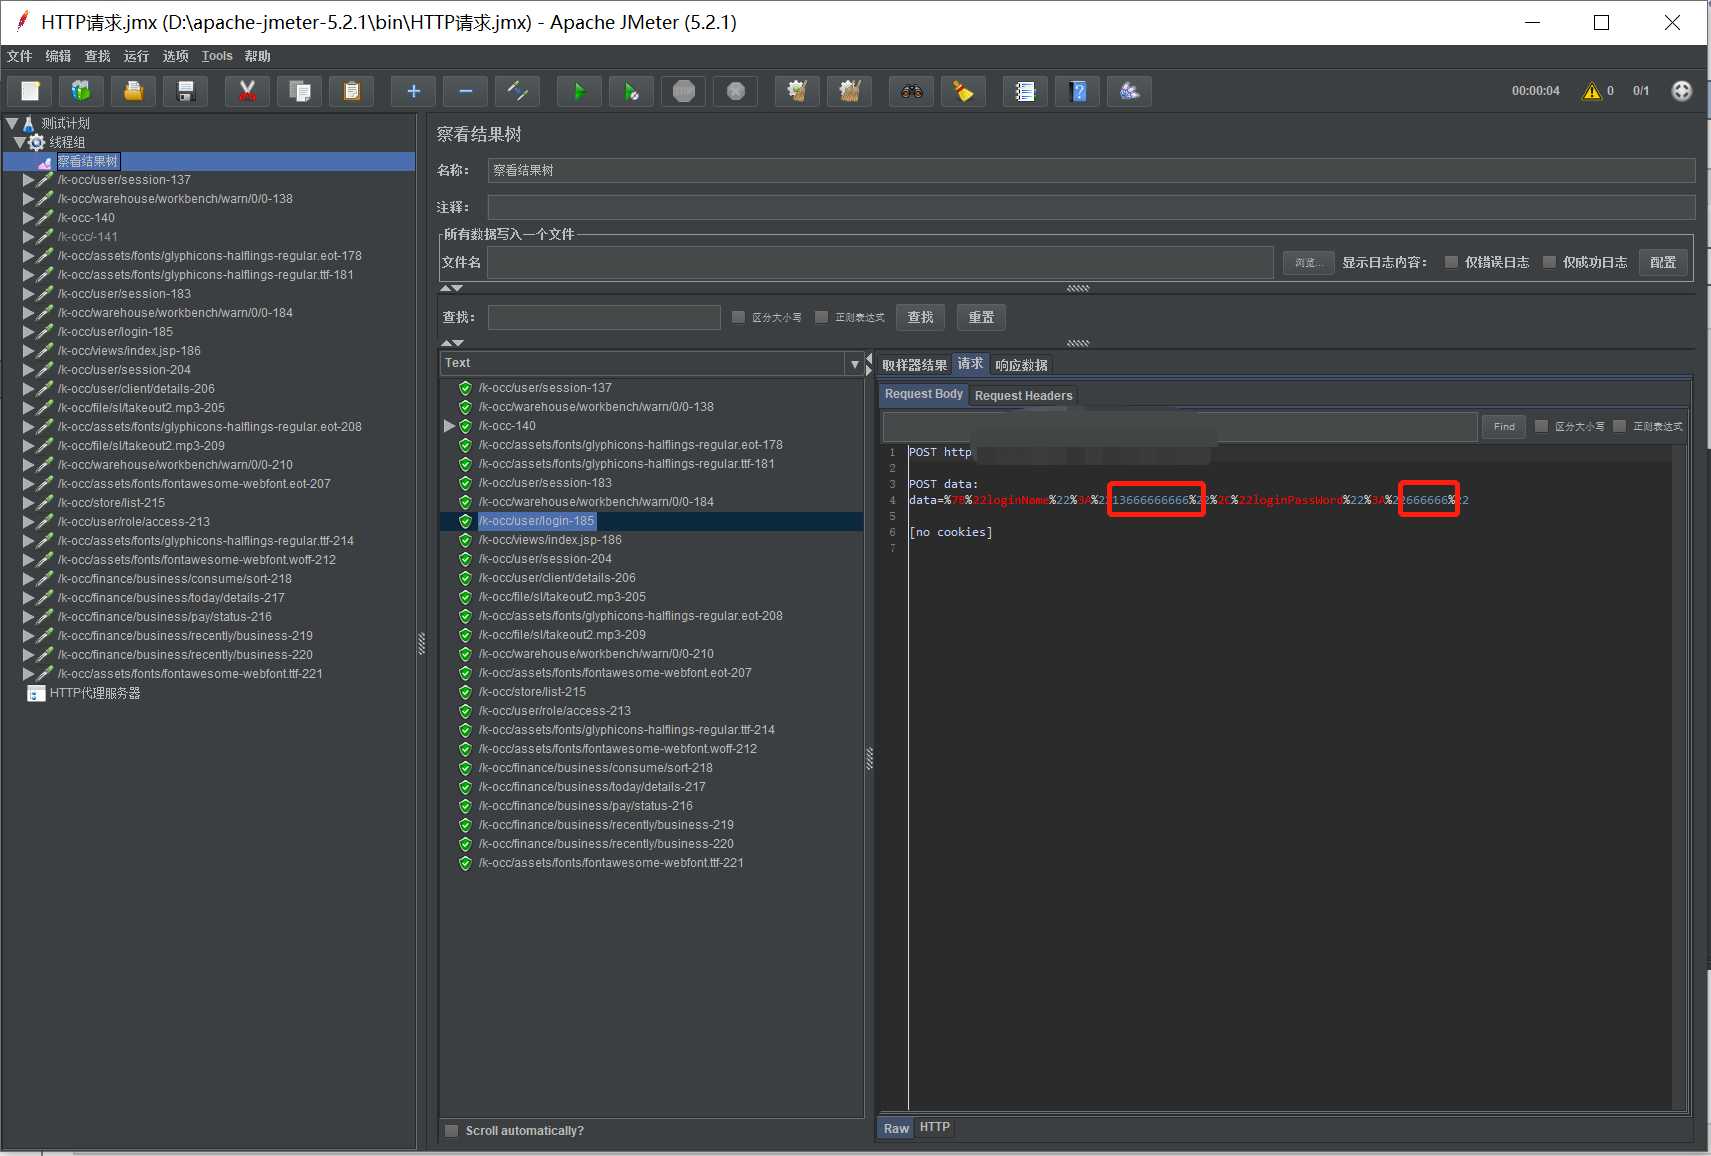Click the Shutdown test icon
Image resolution: width=1711 pixels, height=1156 pixels.
pyautogui.click(x=735, y=91)
